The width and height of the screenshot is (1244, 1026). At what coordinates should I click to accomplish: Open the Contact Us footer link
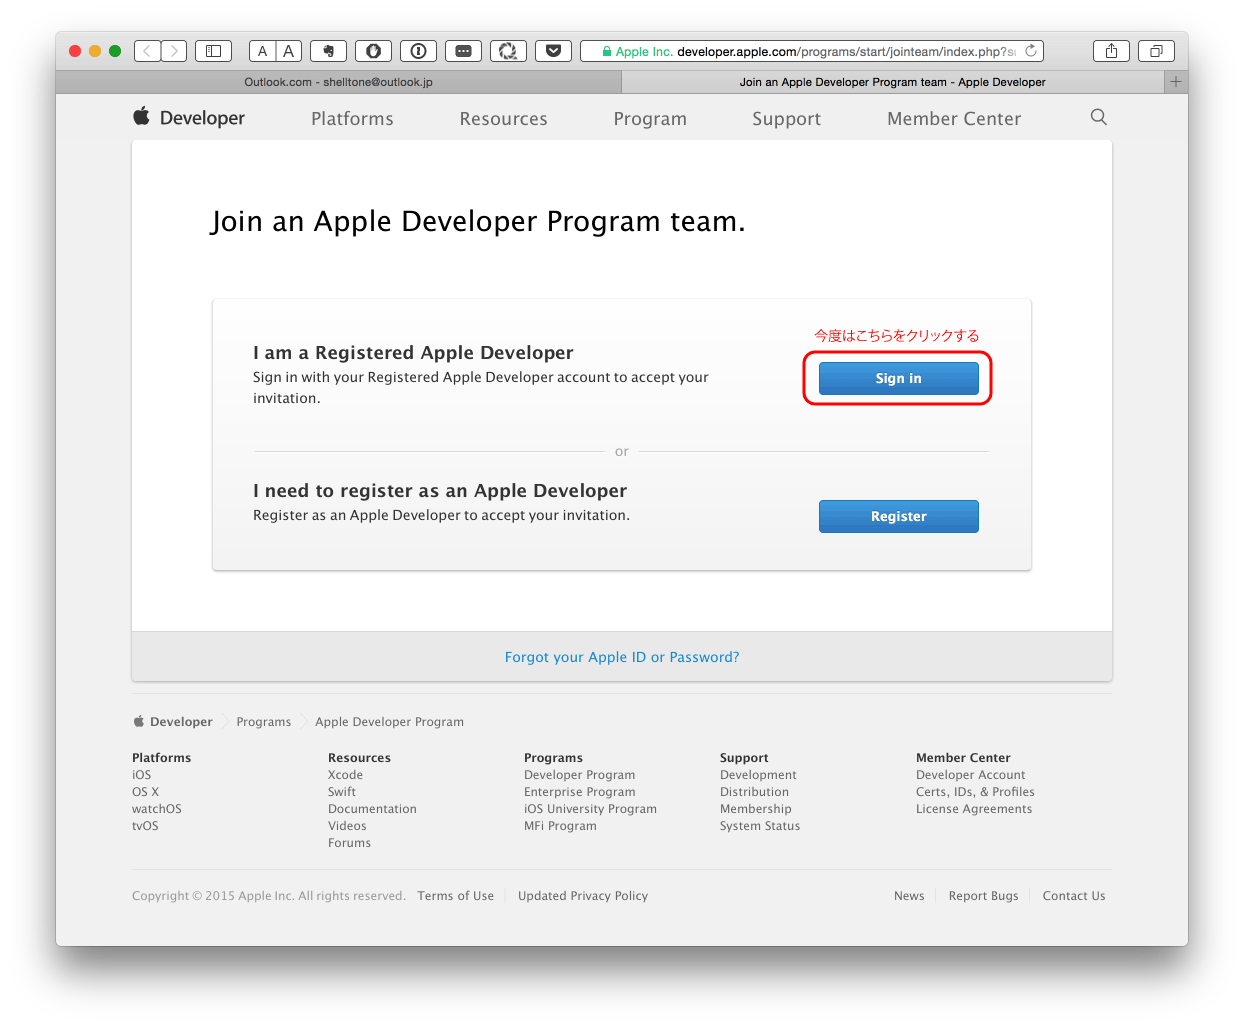tap(1074, 896)
